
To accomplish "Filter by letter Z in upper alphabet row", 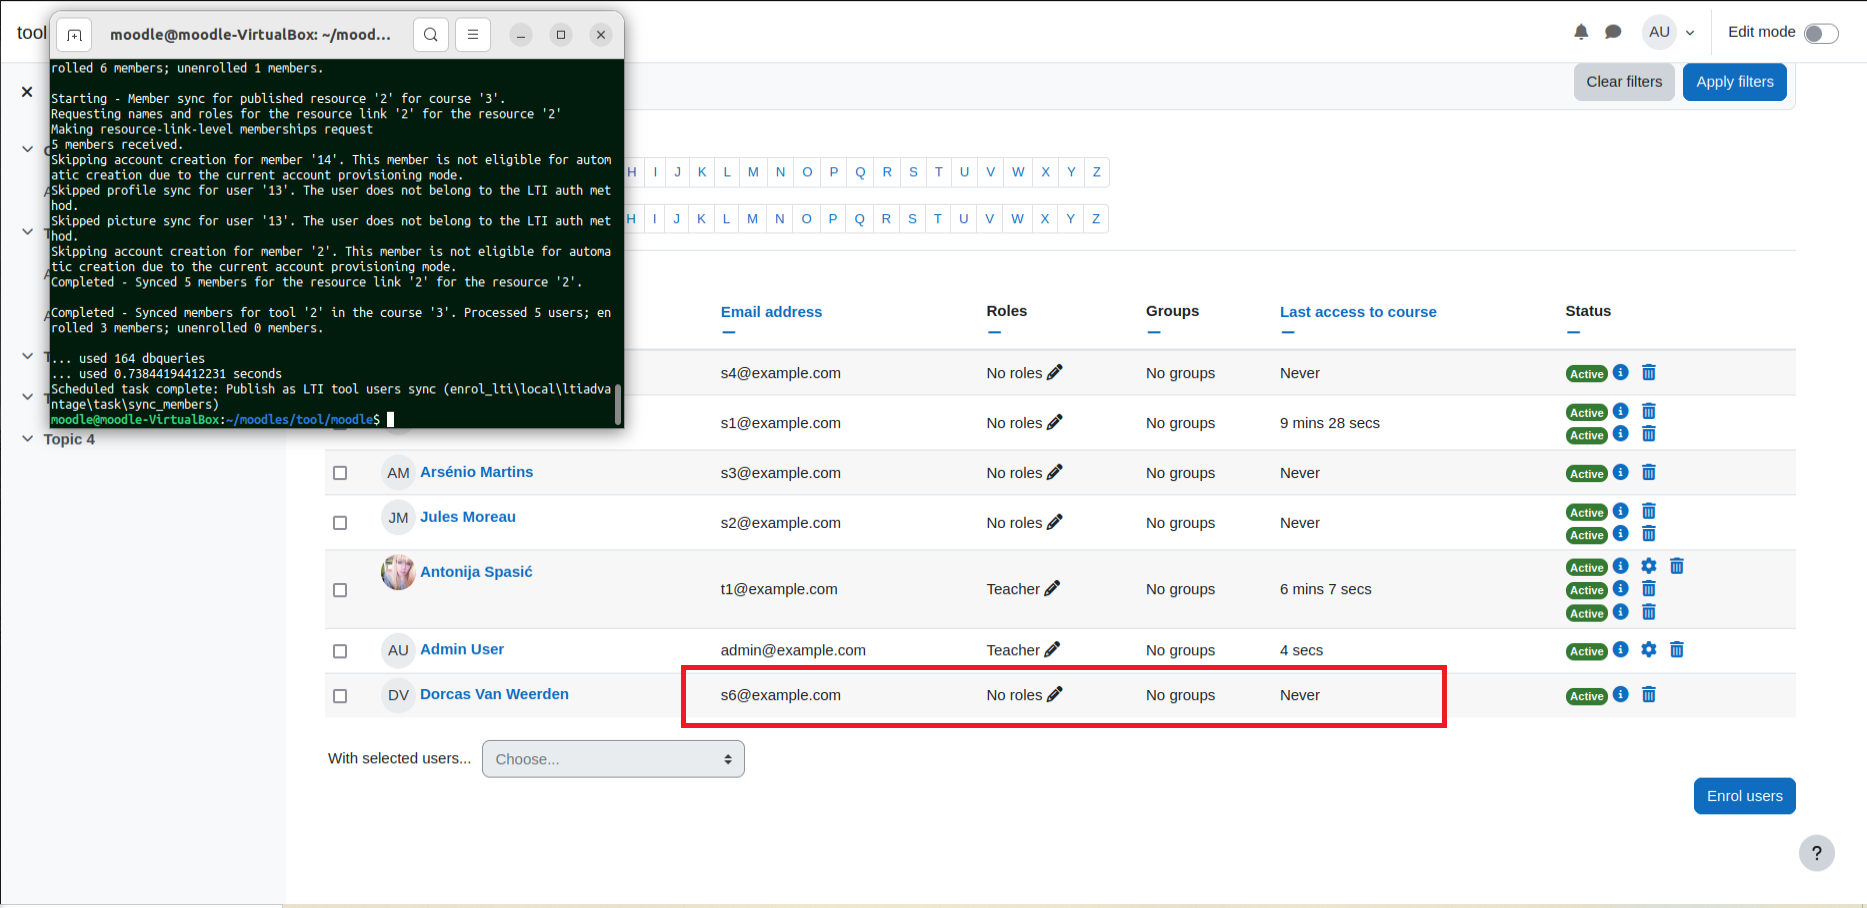I will point(1097,172).
